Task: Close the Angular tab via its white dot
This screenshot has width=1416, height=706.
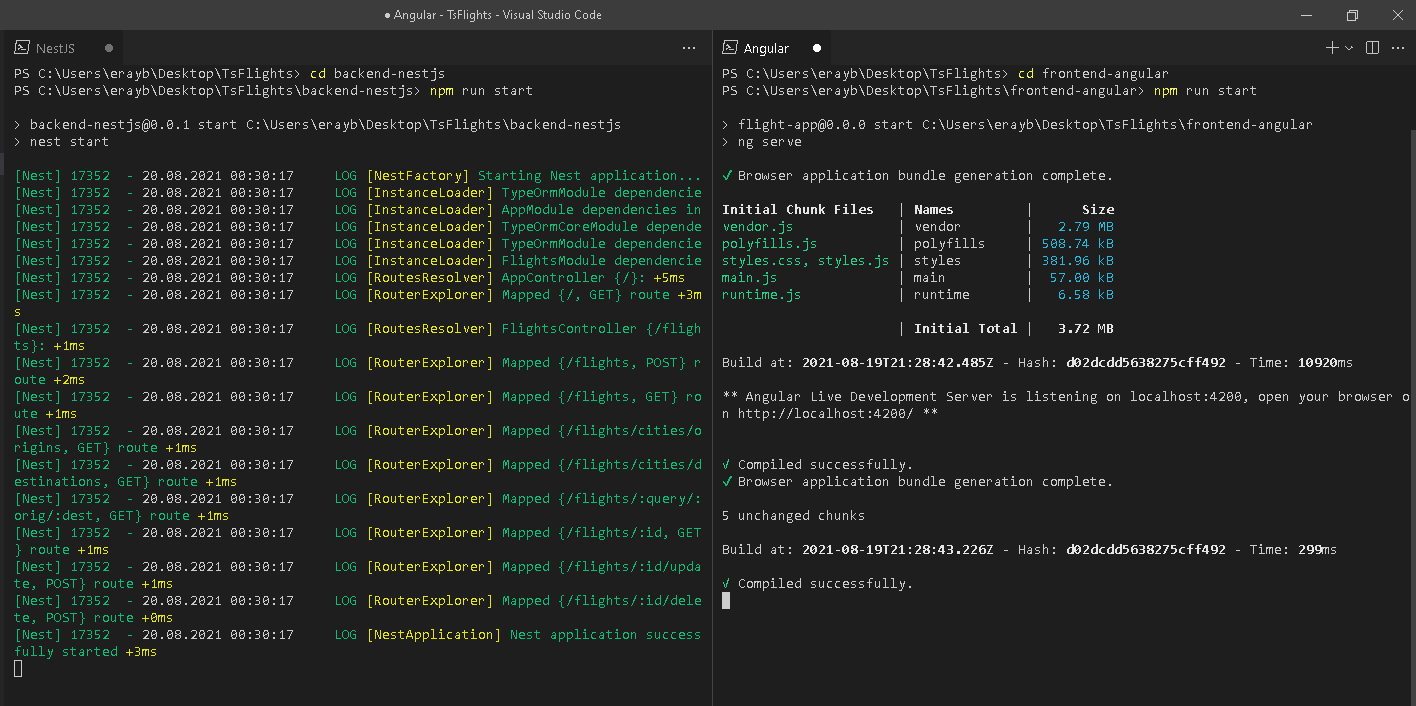Action: click(x=817, y=48)
